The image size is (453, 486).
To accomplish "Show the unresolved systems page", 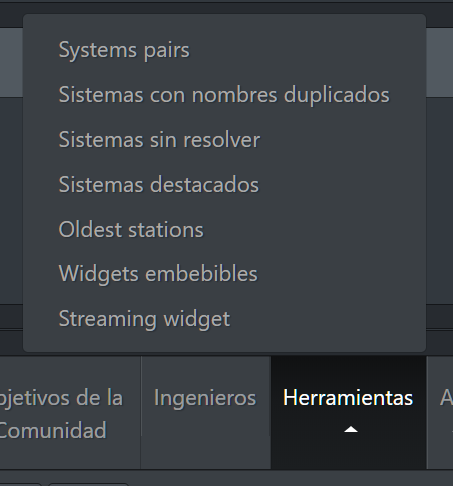I will (159, 140).
